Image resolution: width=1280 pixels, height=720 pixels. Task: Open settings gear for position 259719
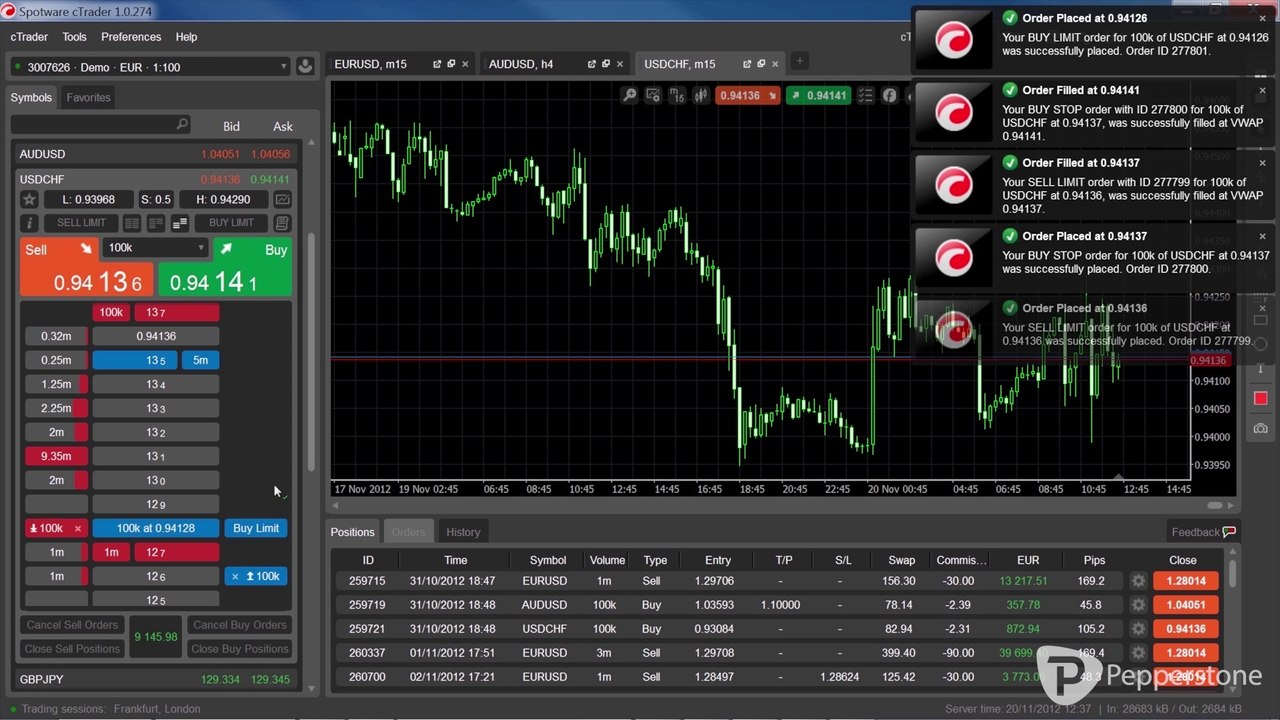click(1138, 605)
